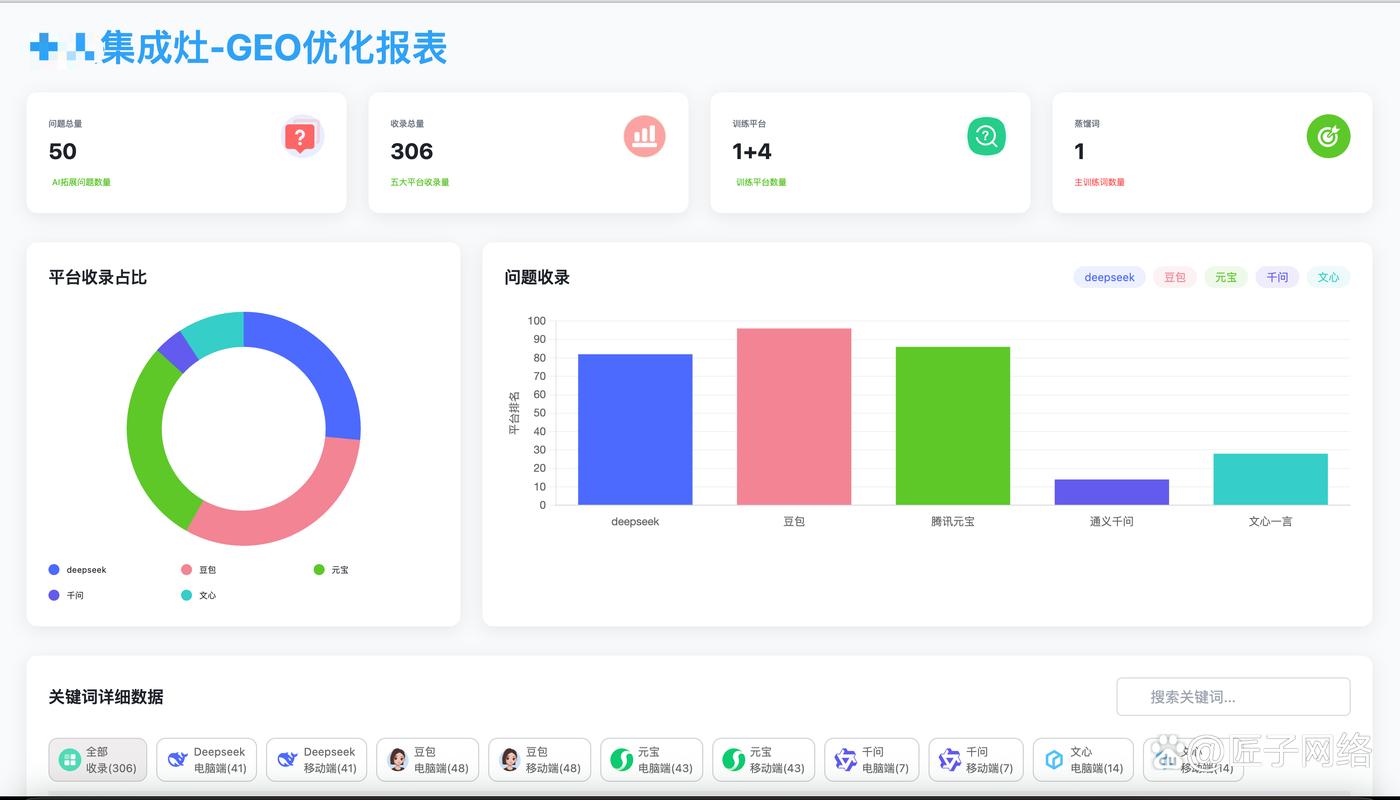Click the AI拓展问题数量 caption

point(81,182)
